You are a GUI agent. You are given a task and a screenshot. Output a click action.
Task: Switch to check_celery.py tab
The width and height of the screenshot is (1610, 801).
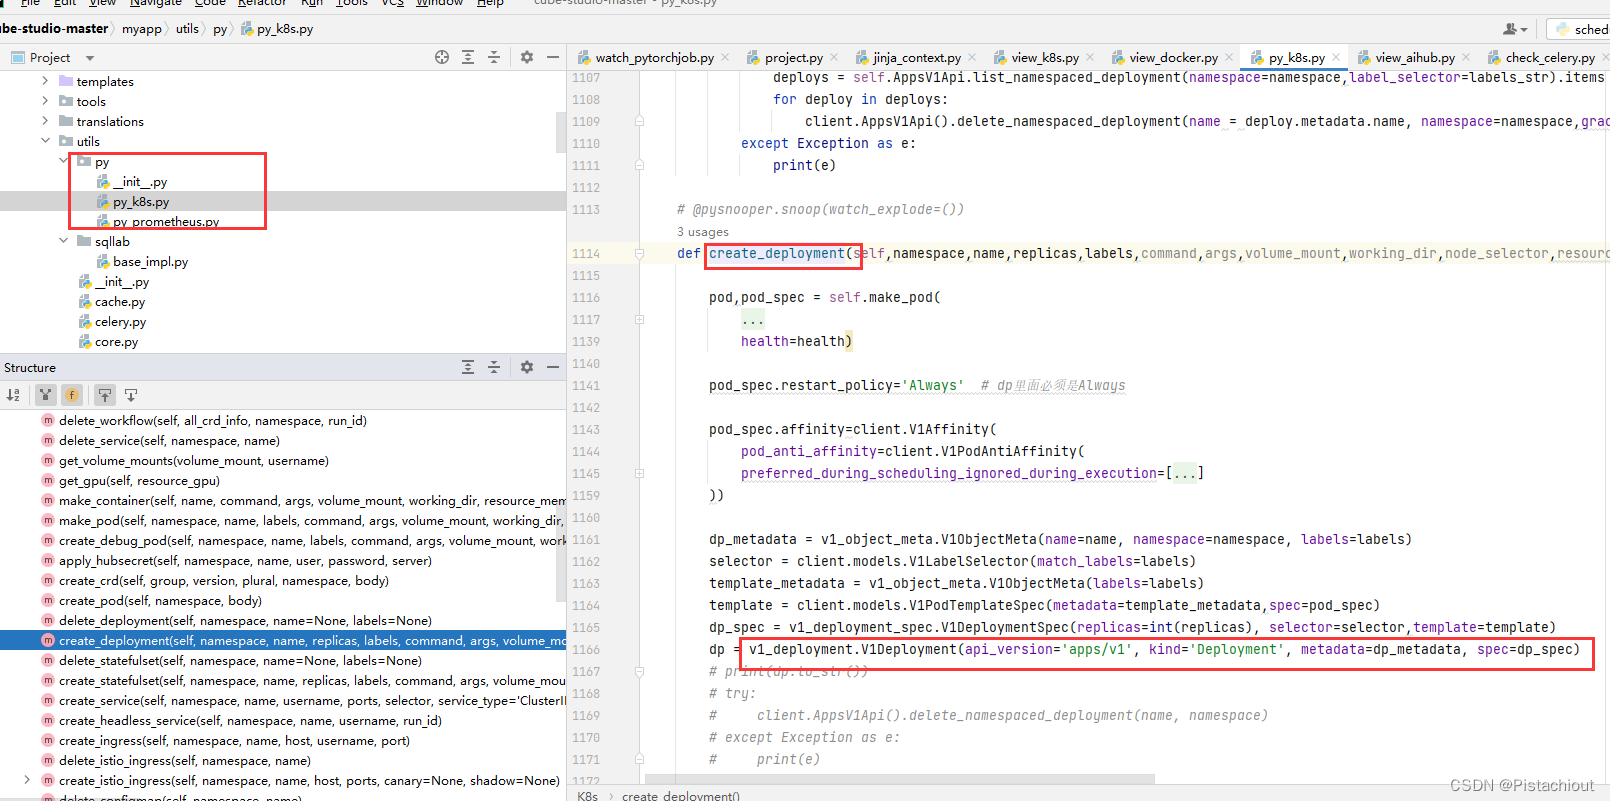point(1550,58)
